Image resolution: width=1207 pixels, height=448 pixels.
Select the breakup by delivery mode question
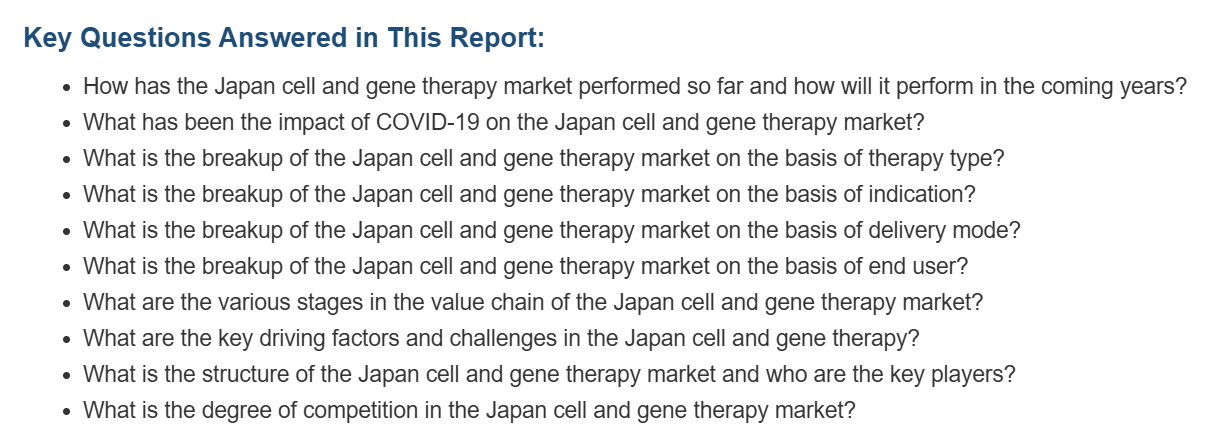click(x=552, y=230)
